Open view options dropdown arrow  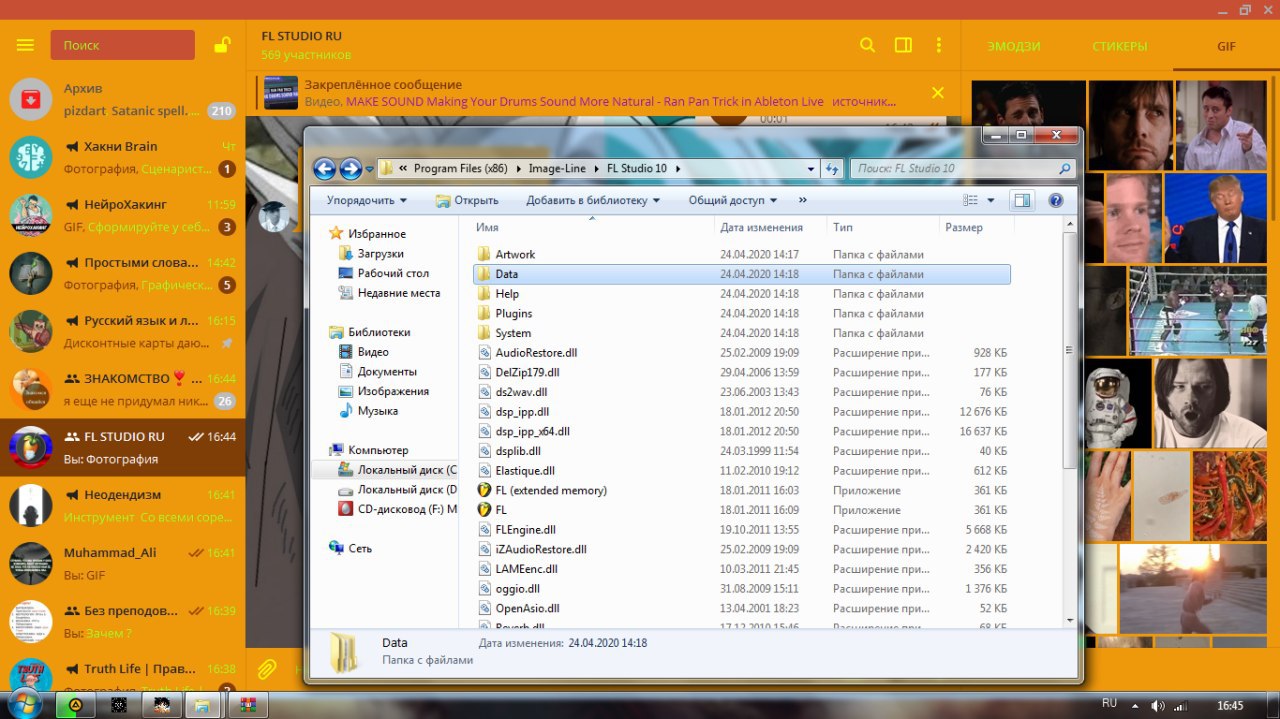tap(991, 200)
